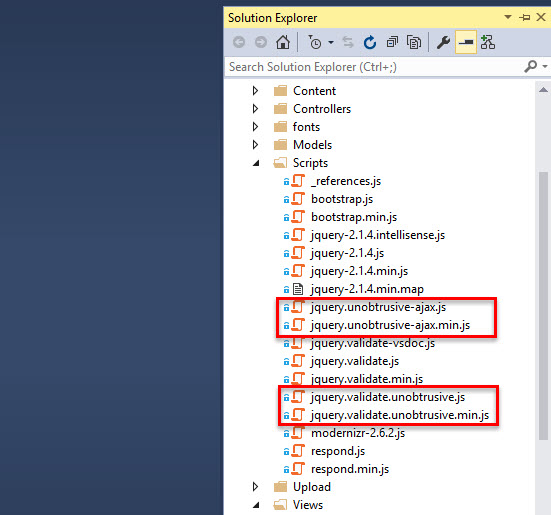Select jquery.validate.min.js file
Screen dimensions: 551x515
click(x=367, y=379)
